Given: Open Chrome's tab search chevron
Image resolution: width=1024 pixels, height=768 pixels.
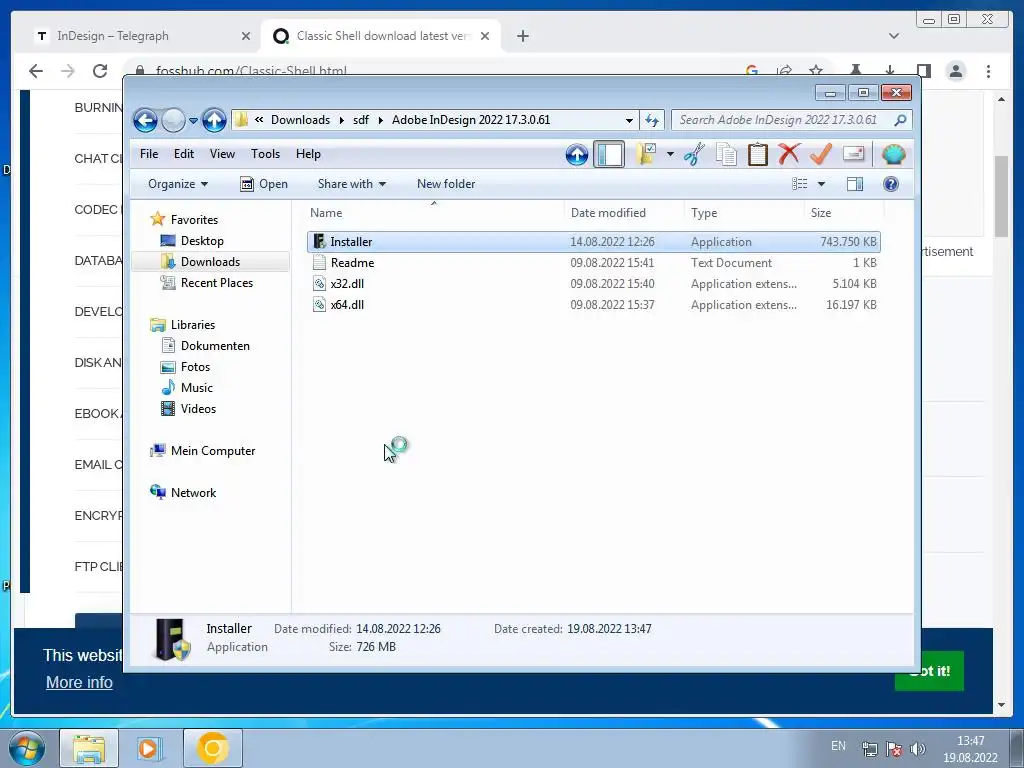Looking at the screenshot, I should 893,36.
